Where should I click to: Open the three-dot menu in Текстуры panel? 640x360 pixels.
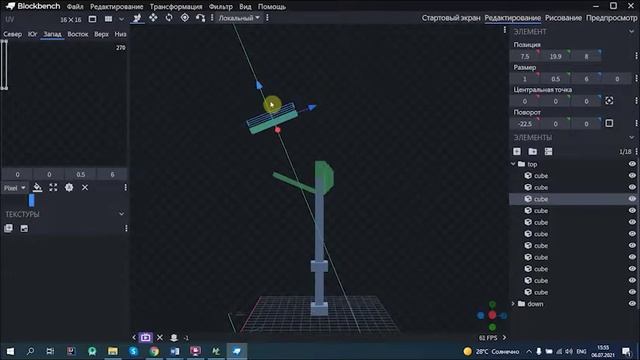(126, 228)
